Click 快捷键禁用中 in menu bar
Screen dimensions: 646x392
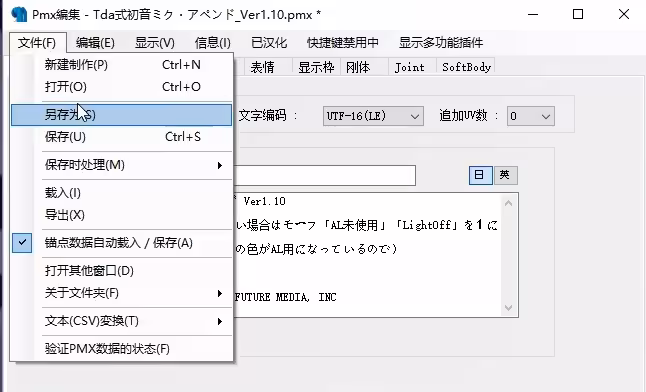tap(343, 42)
